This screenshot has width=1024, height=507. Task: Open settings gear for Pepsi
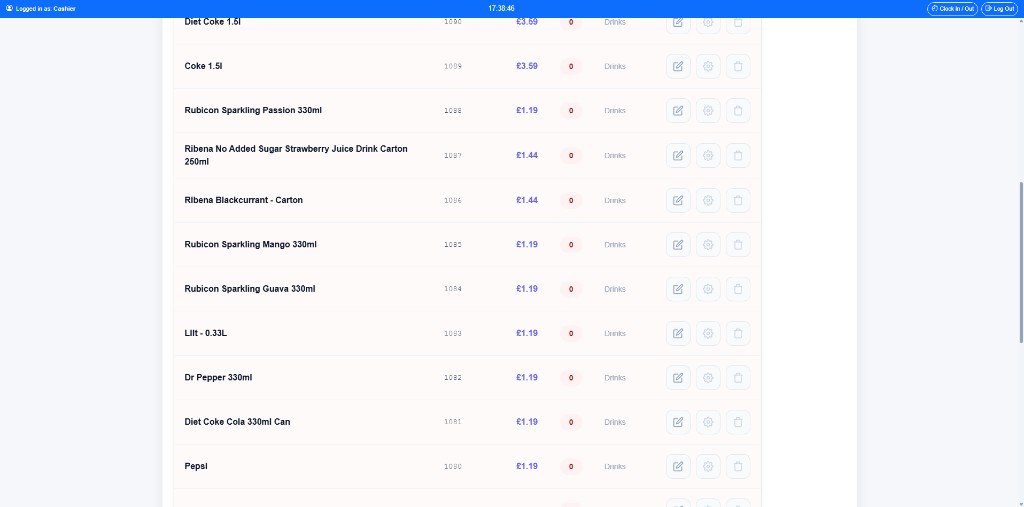click(x=708, y=466)
